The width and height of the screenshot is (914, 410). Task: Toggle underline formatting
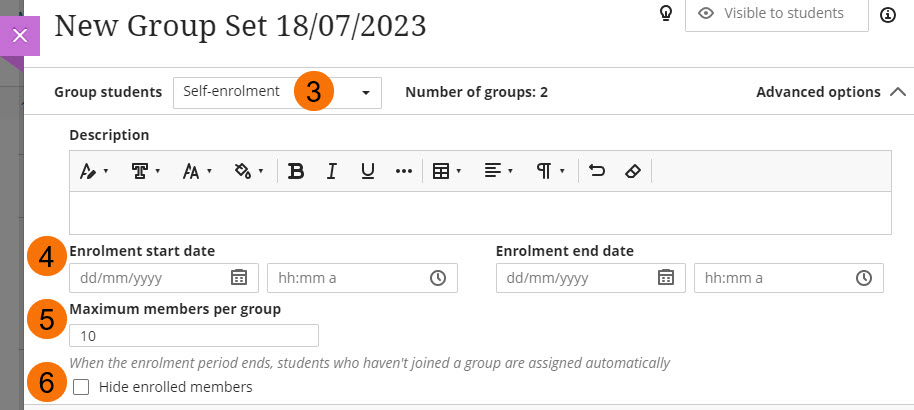[x=367, y=171]
